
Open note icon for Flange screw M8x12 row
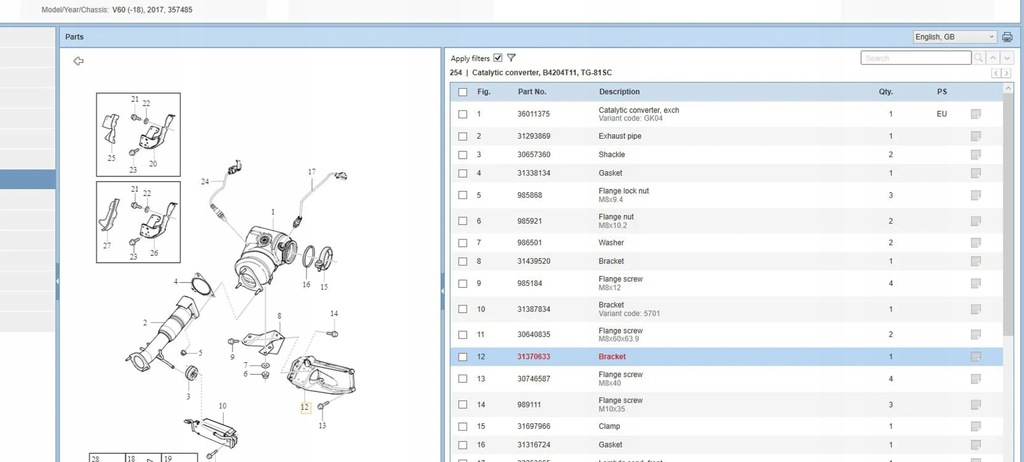click(976, 284)
